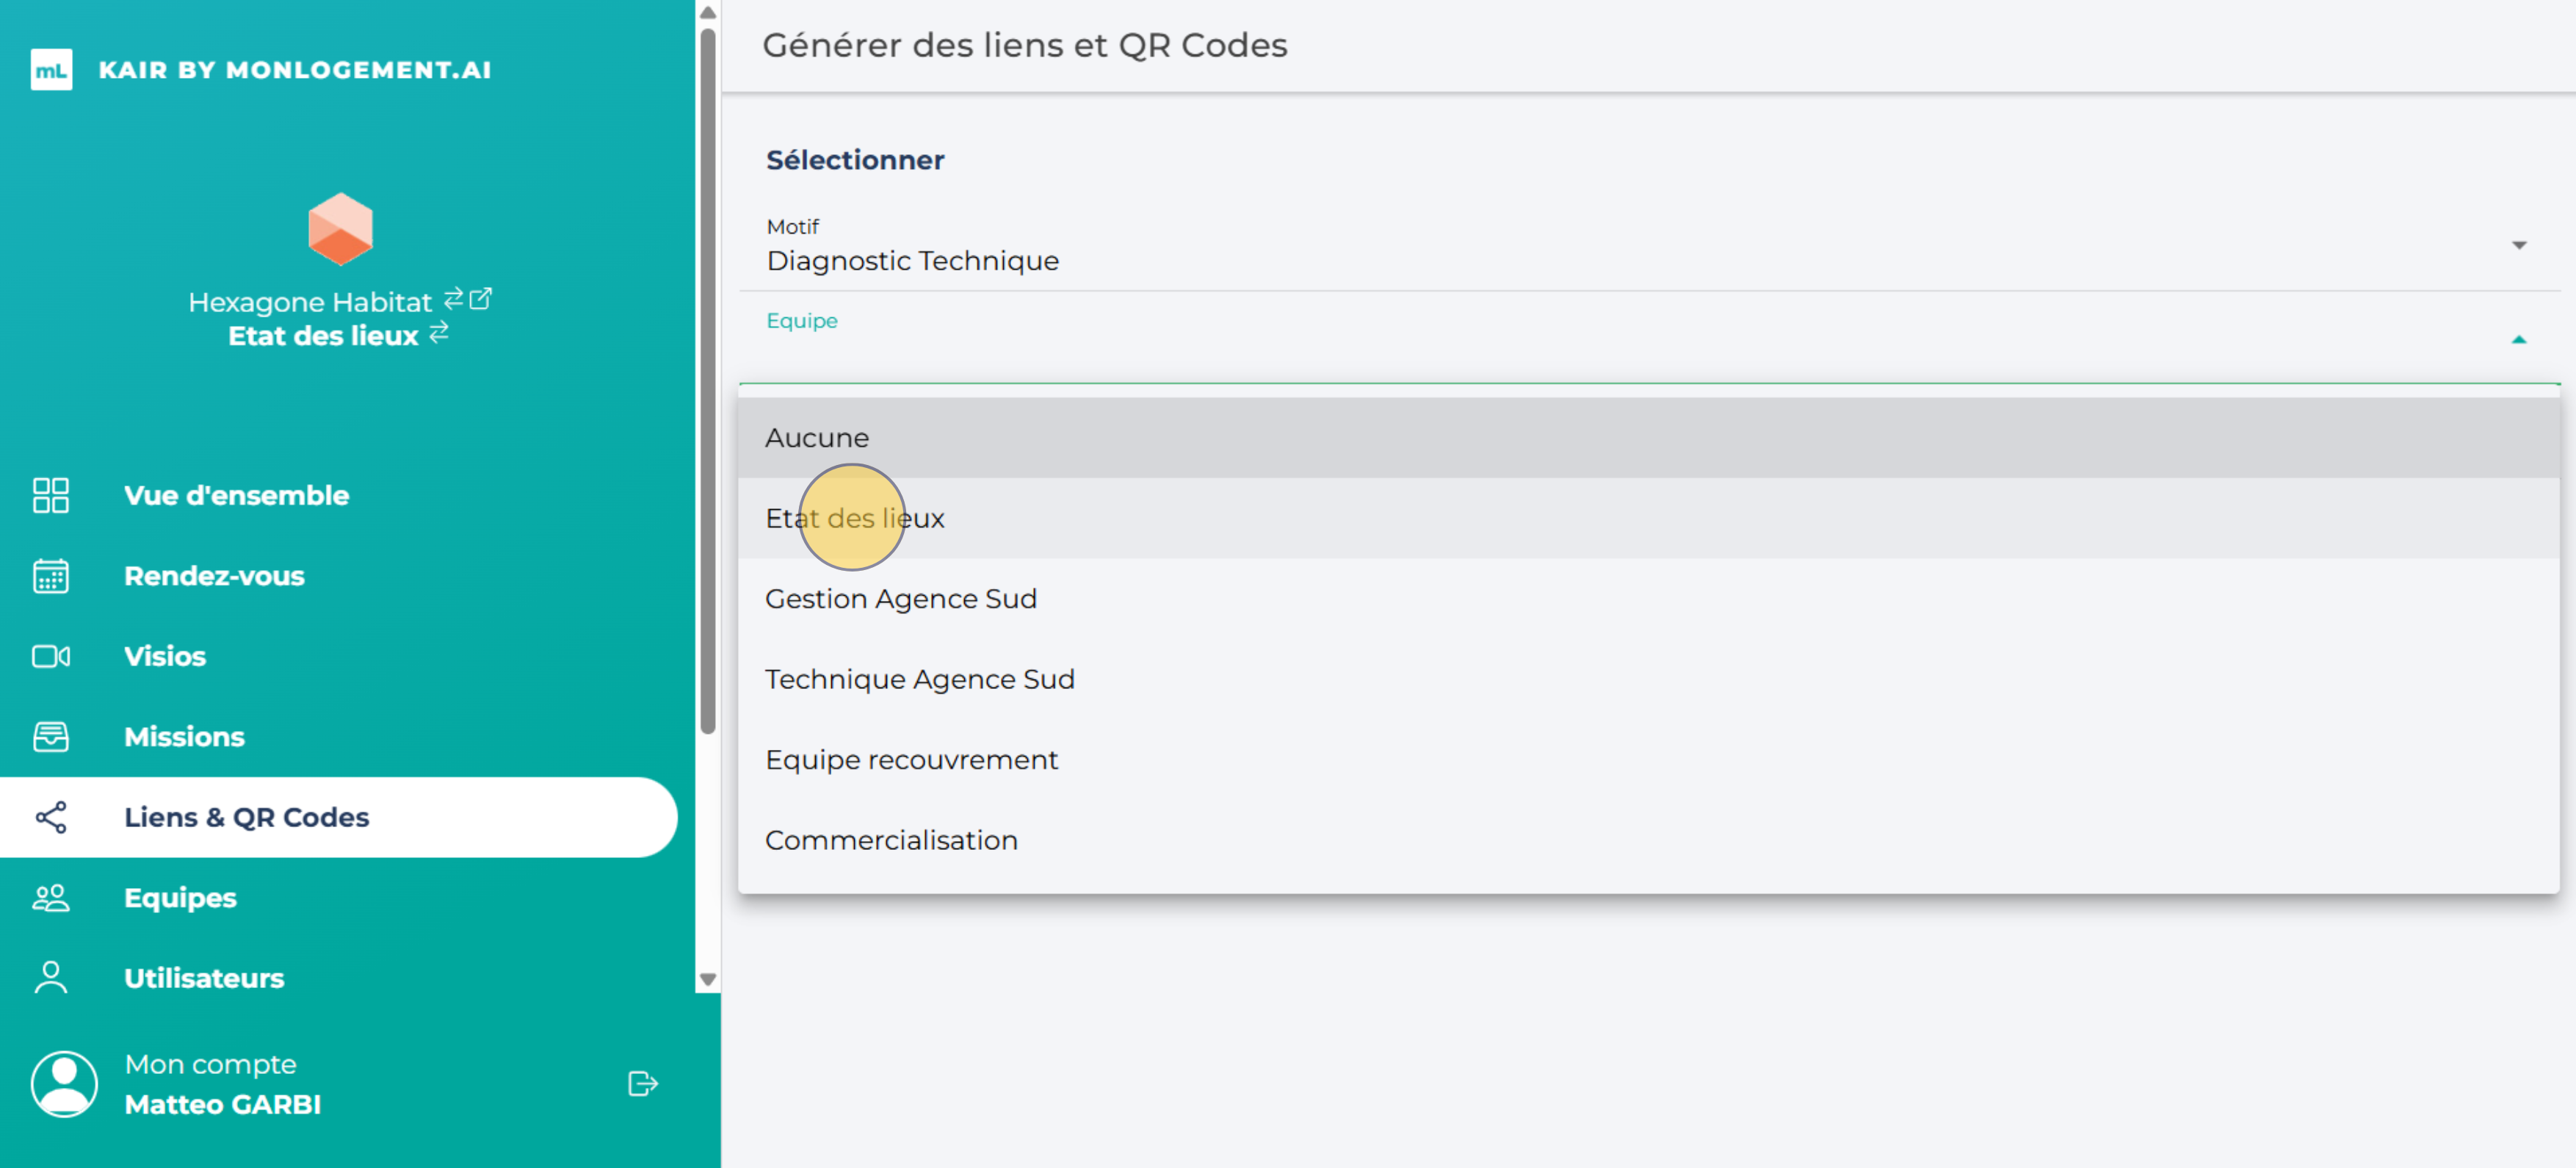Click the swap arrows next to Hexagone Habitat
2576x1168 pixels.
pos(453,298)
